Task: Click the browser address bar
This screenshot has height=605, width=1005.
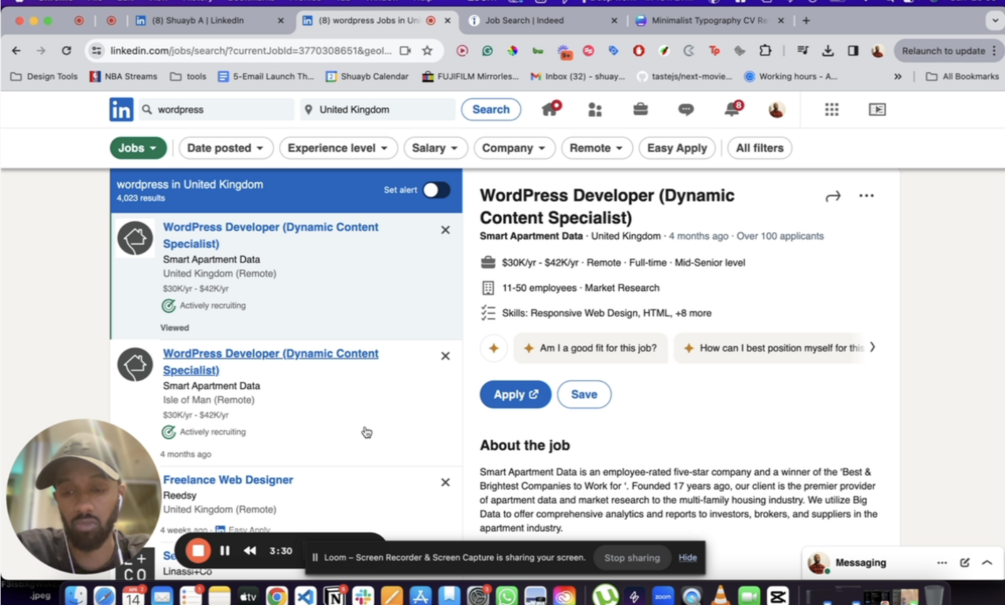Action: 250,51
